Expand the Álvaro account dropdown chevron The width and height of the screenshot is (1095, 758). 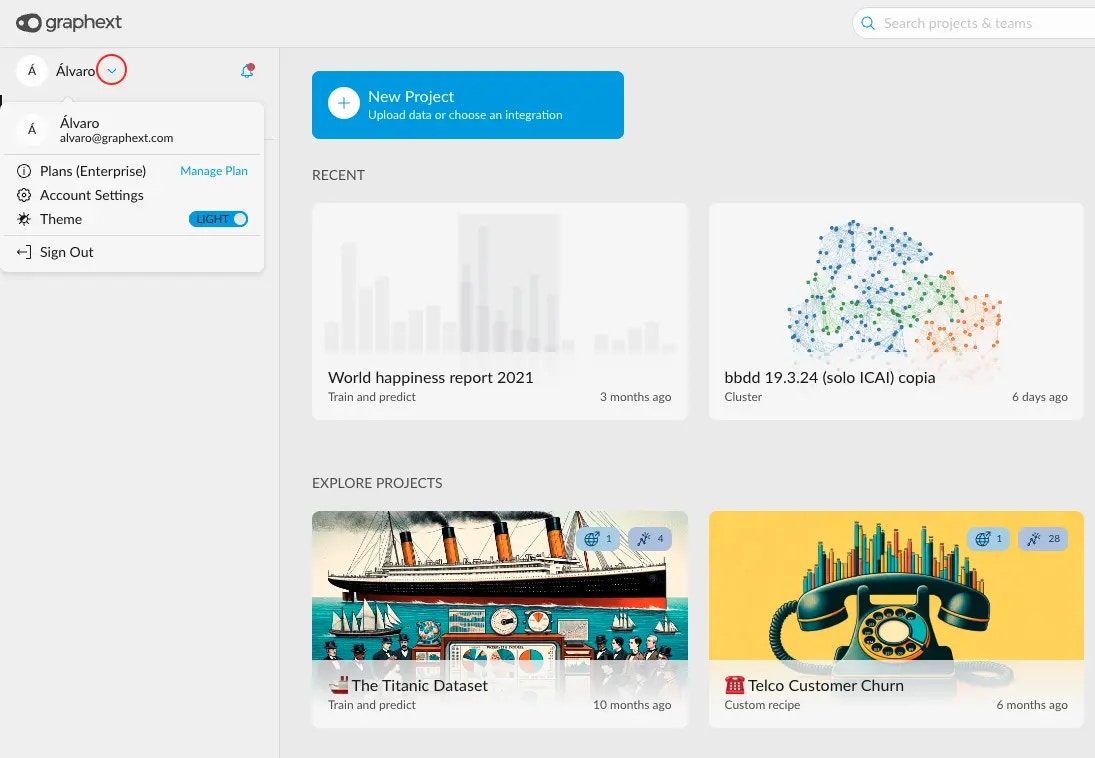point(111,70)
